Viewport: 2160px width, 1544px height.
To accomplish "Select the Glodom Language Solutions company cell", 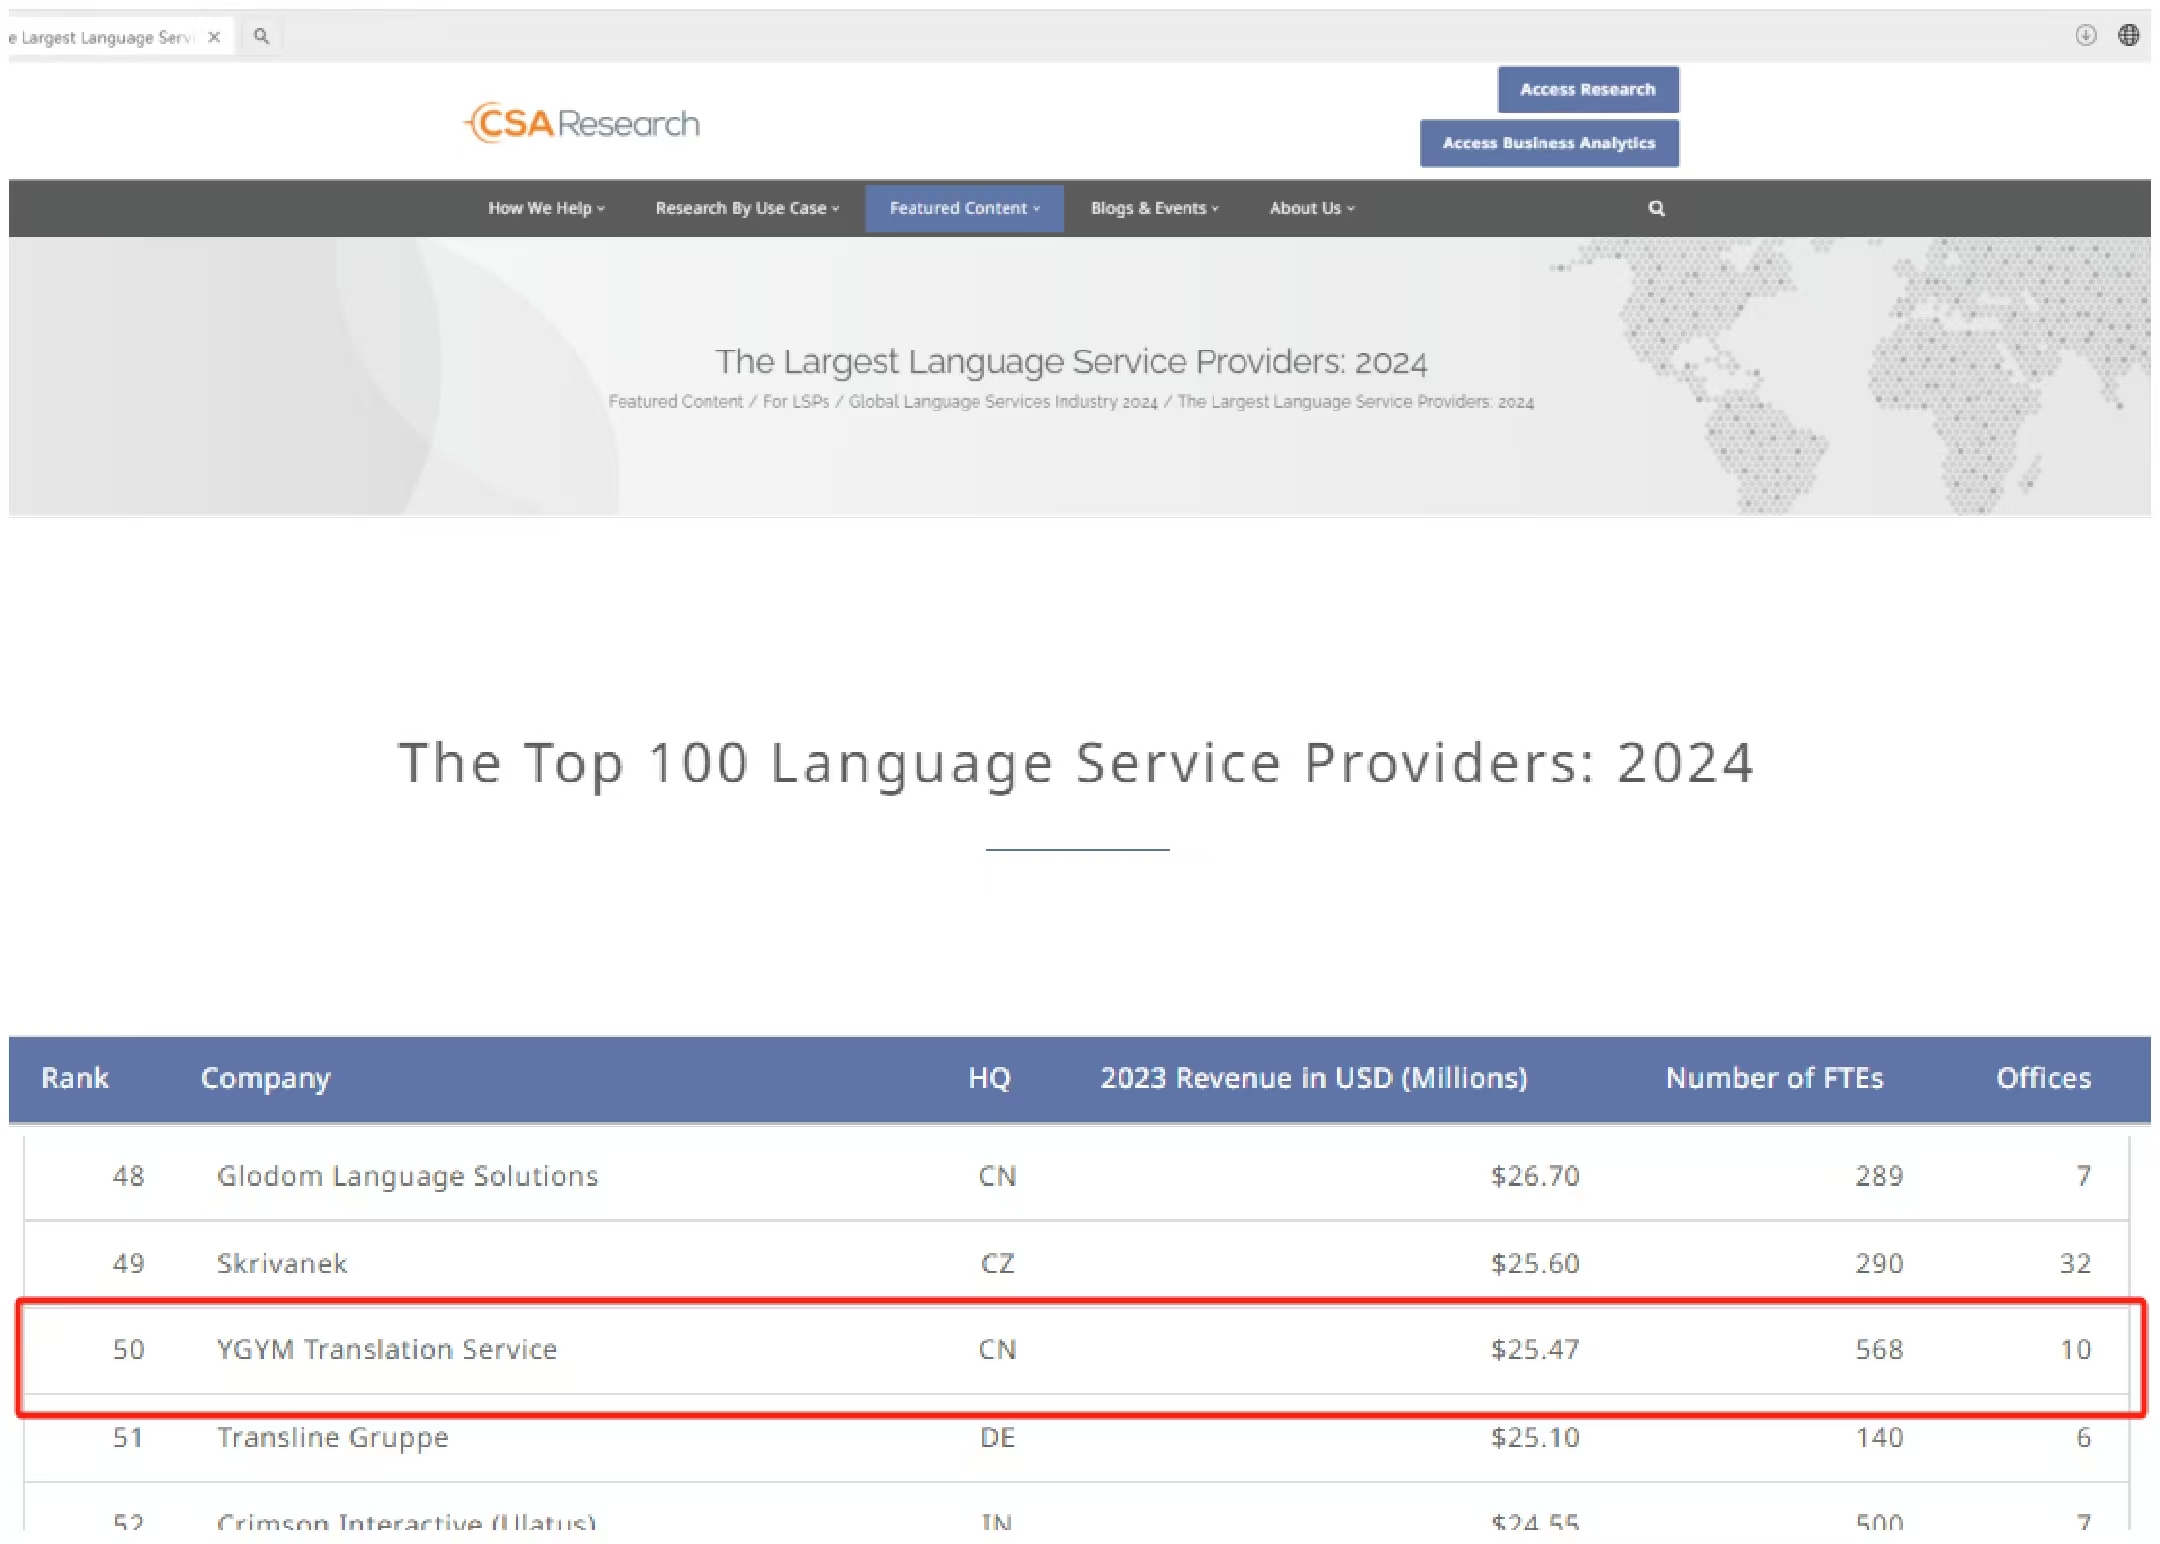I will click(407, 1176).
